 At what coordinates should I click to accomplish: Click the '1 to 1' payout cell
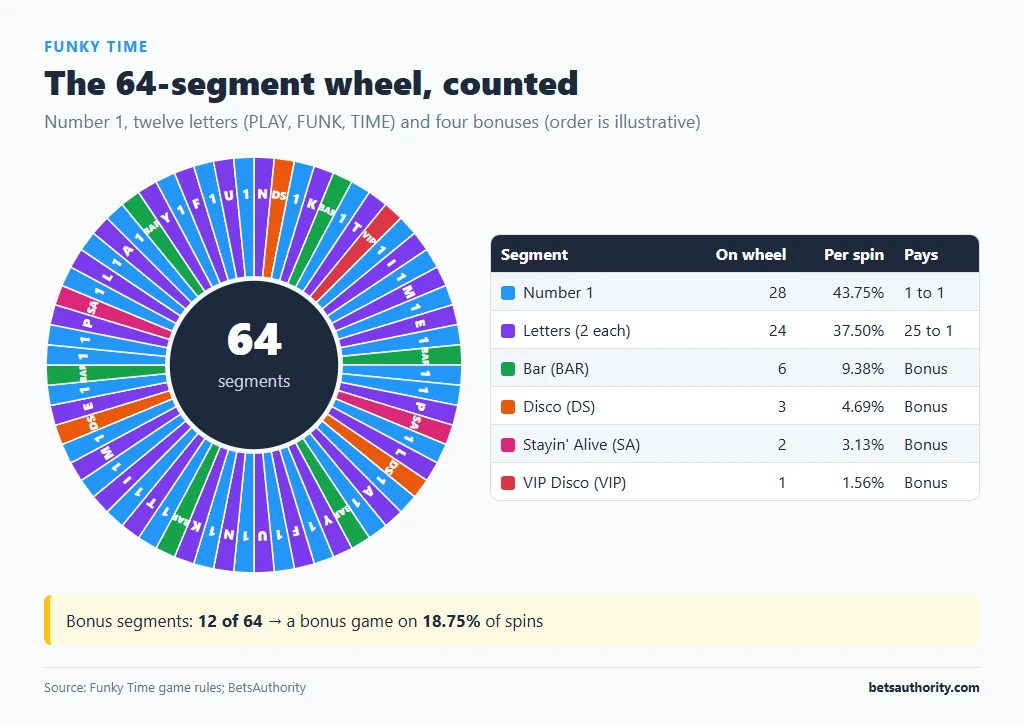tap(924, 292)
